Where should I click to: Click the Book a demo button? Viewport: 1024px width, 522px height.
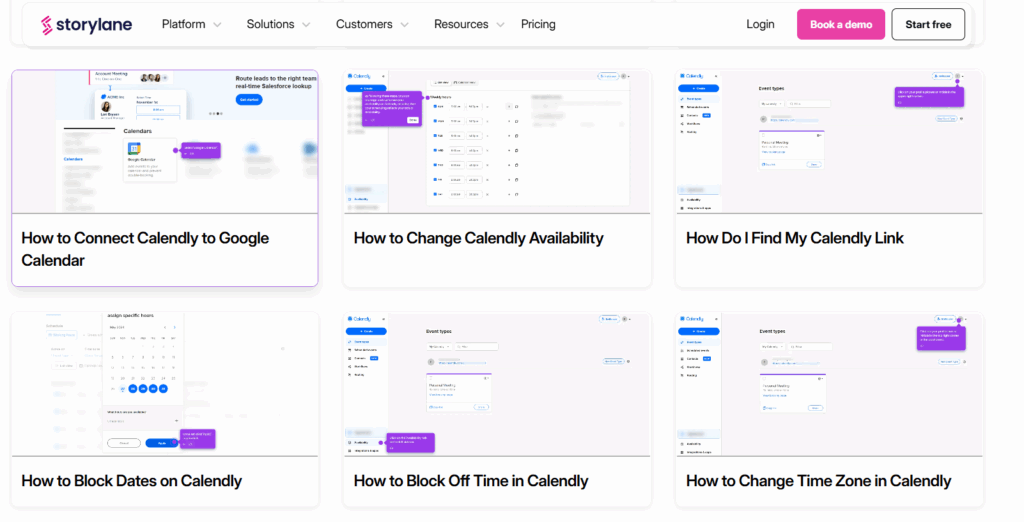[x=841, y=24]
